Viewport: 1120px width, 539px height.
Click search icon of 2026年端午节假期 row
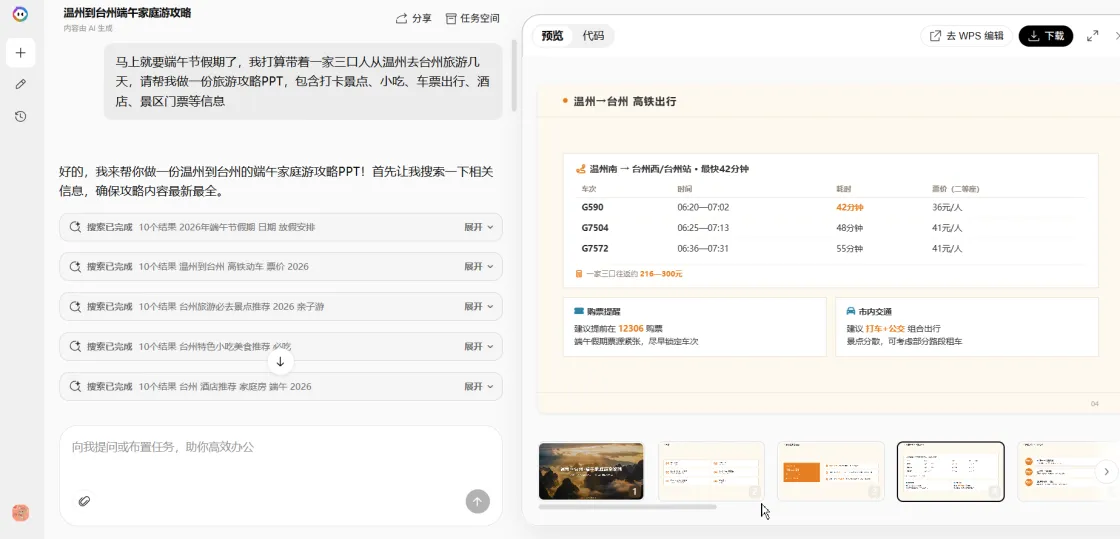click(x=74, y=227)
